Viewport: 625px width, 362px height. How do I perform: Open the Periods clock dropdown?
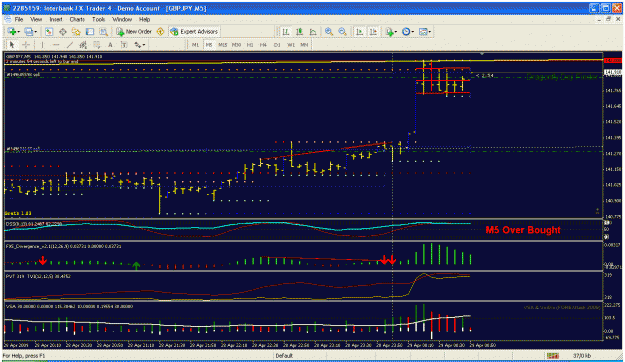pyautogui.click(x=408, y=31)
